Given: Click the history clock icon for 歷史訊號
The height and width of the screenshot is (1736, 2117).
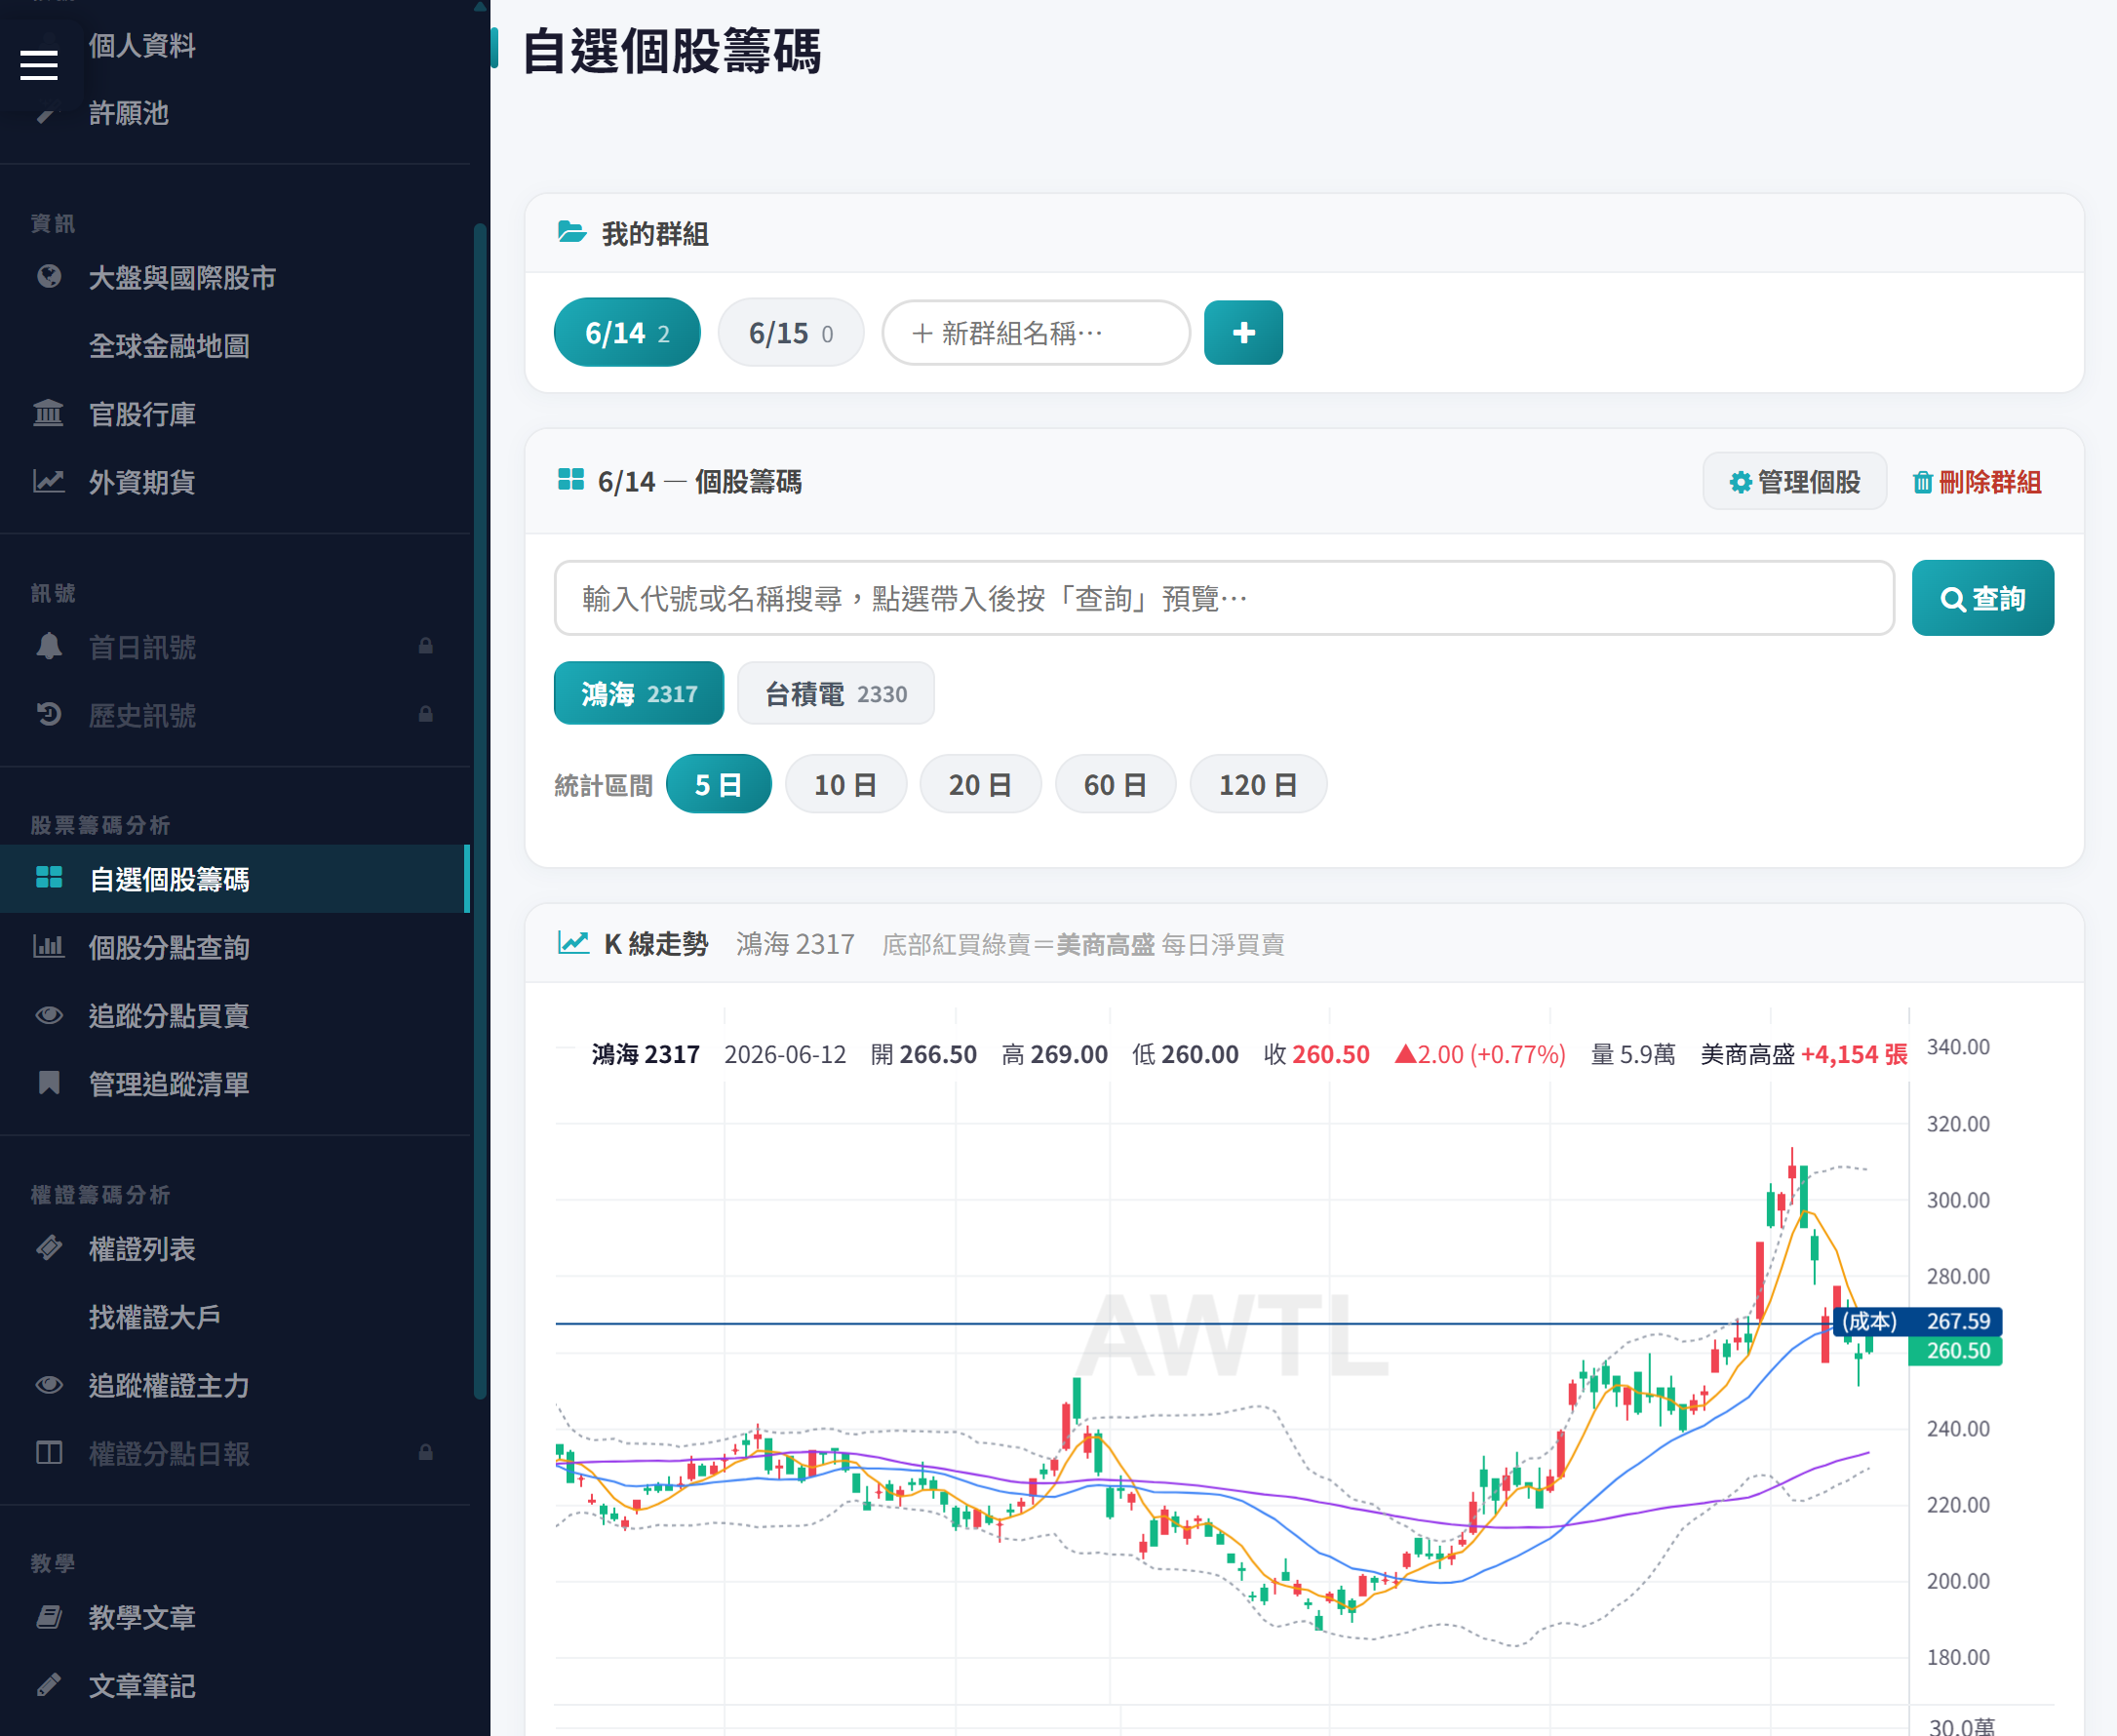Looking at the screenshot, I should [48, 714].
